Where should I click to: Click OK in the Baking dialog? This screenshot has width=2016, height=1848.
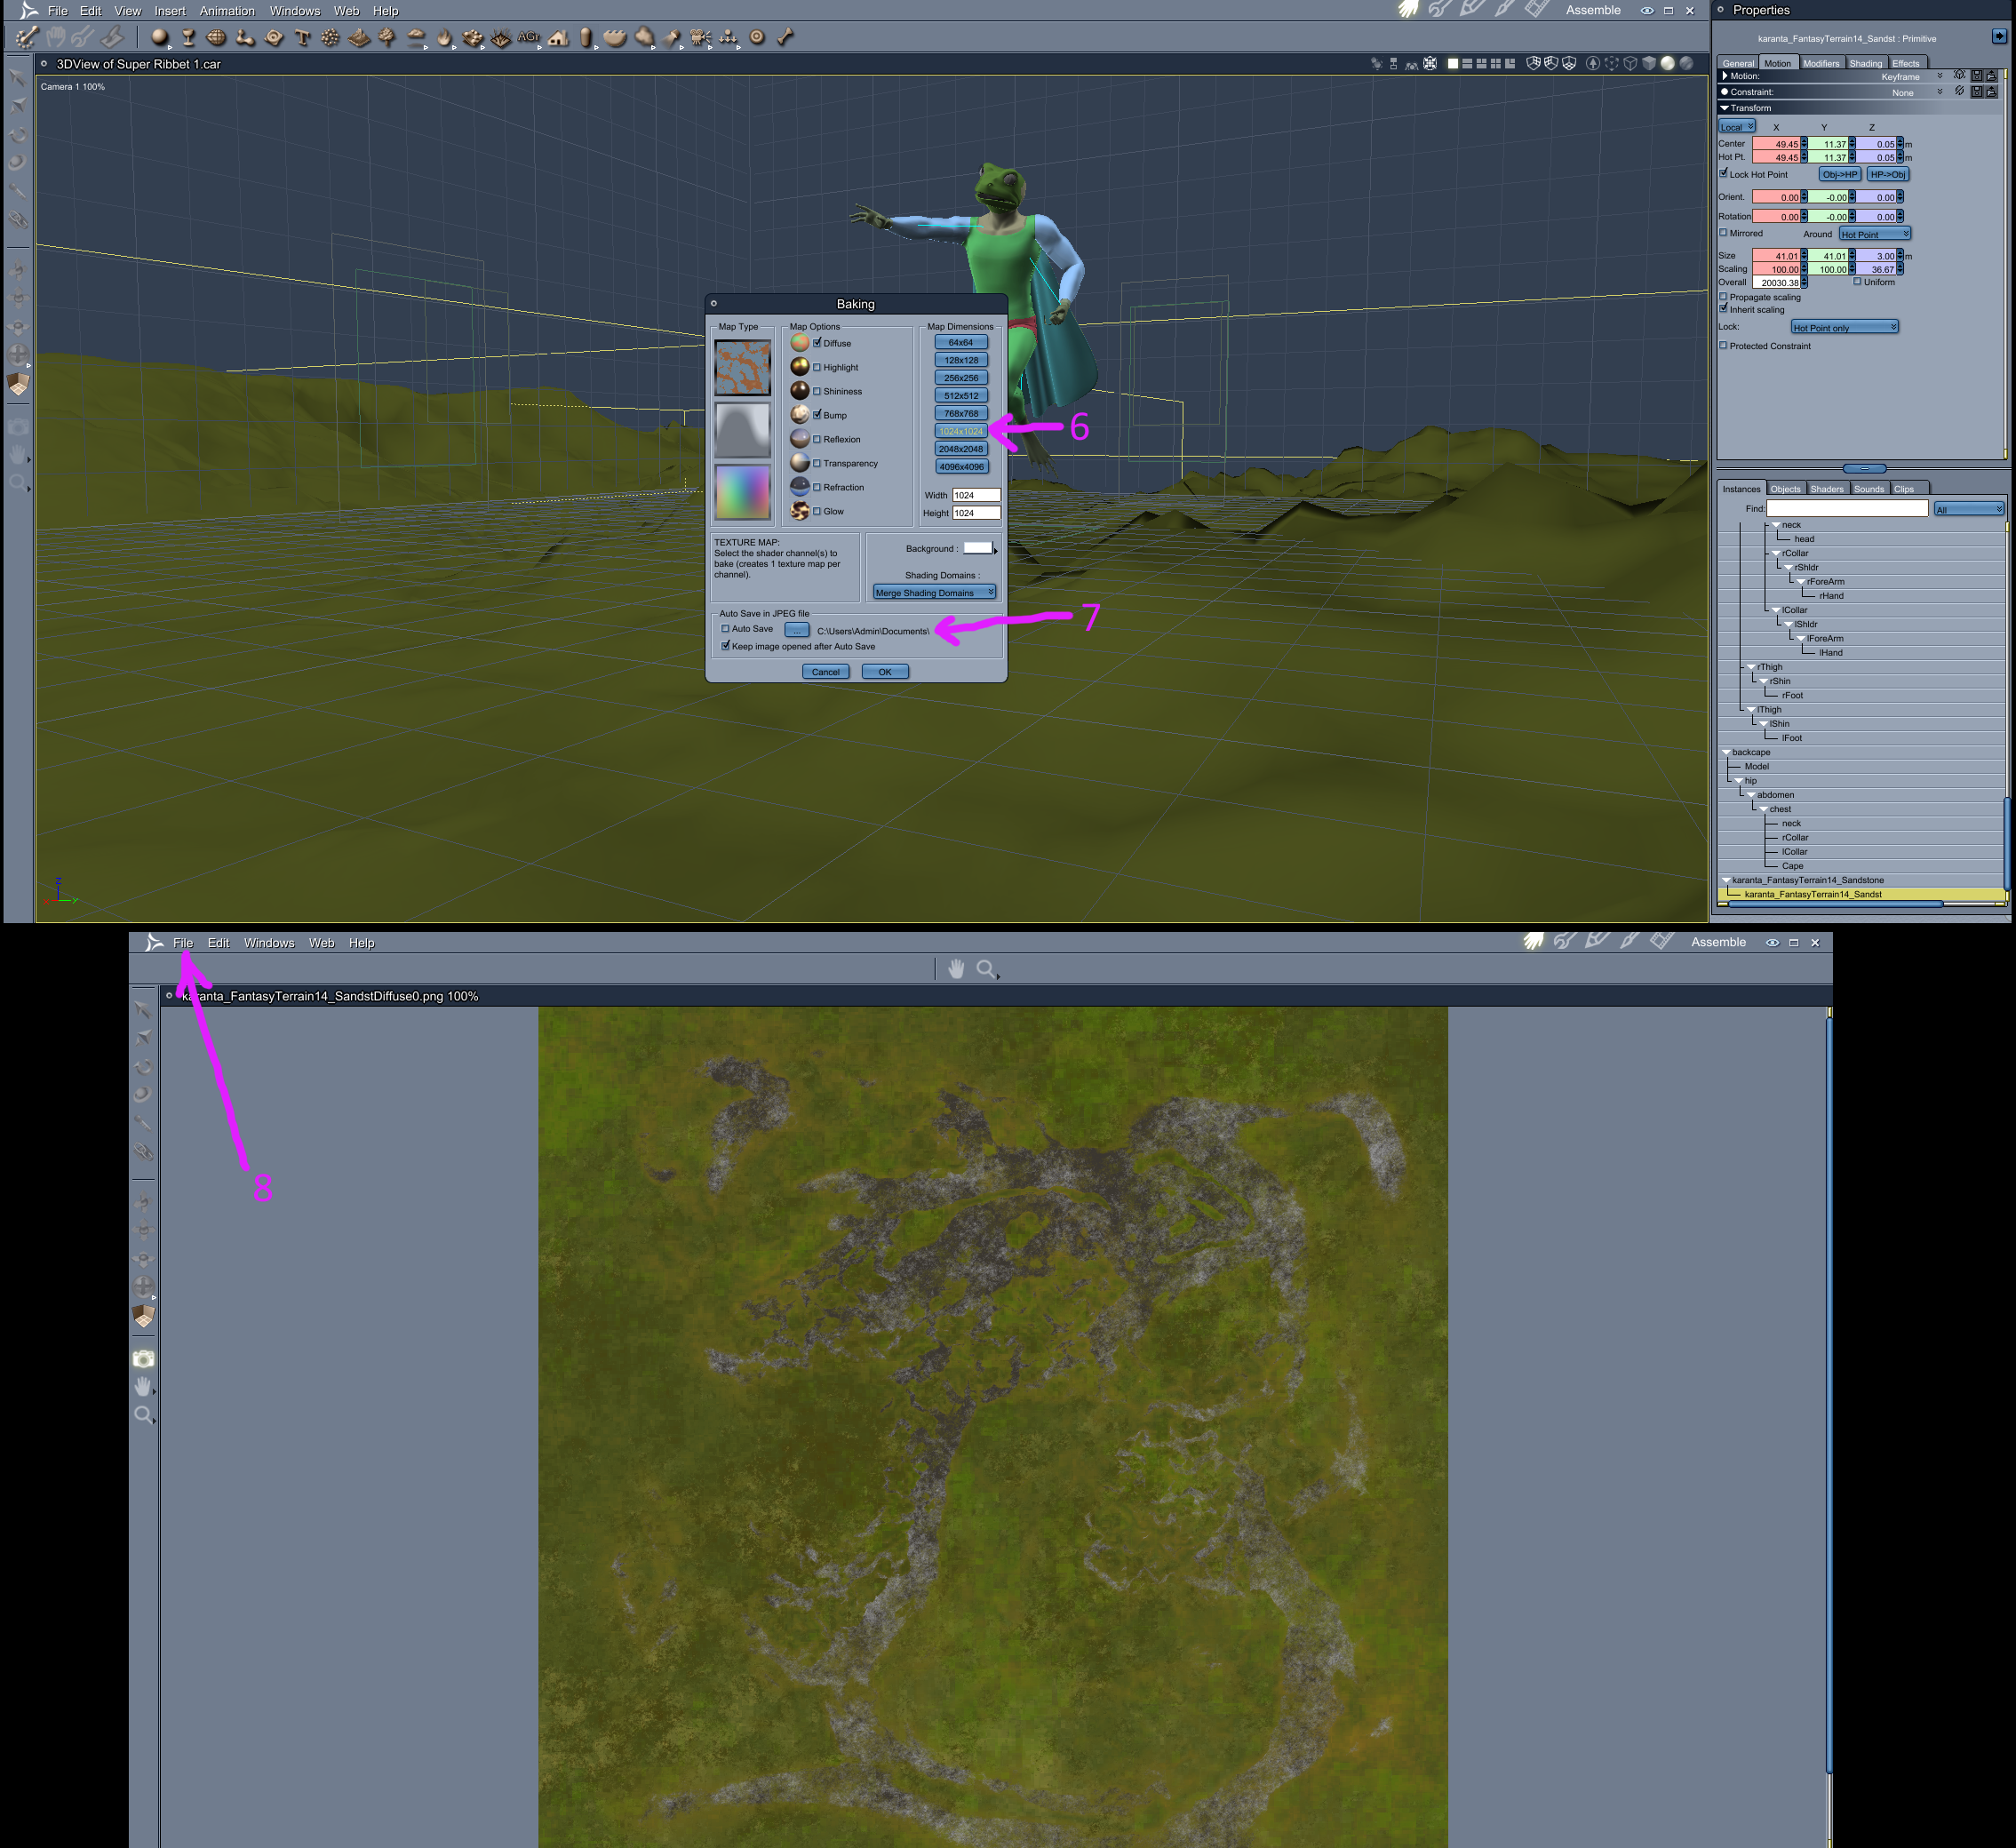[x=884, y=672]
